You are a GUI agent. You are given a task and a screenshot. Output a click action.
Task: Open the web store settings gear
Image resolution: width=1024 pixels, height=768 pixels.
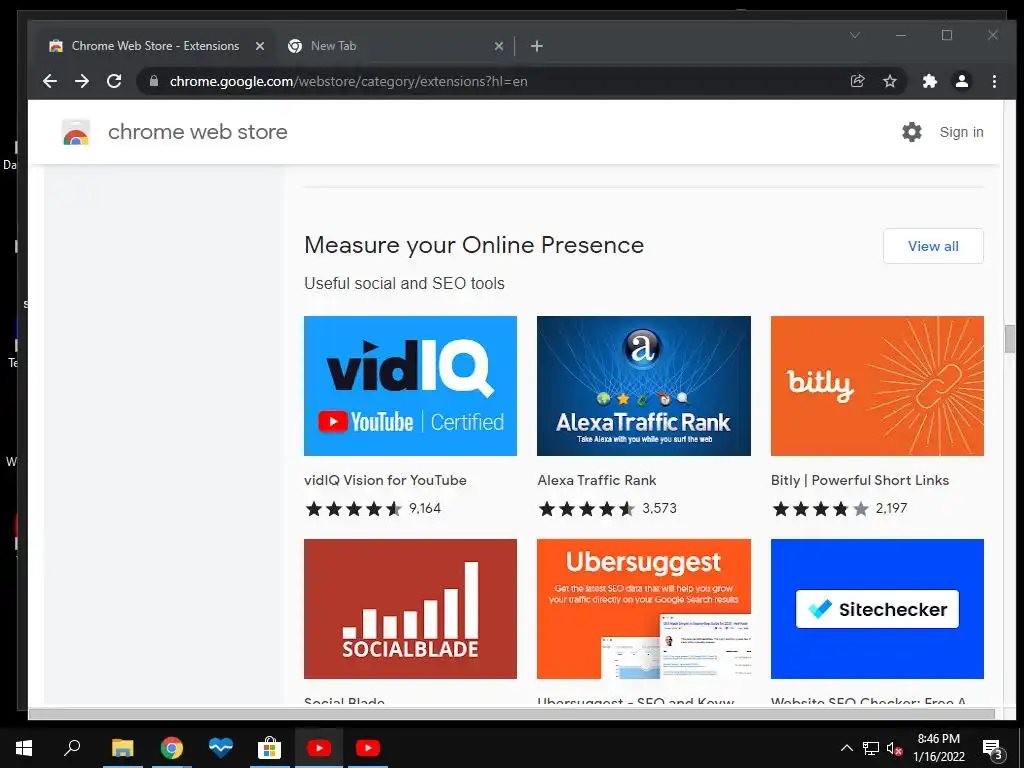click(x=912, y=132)
